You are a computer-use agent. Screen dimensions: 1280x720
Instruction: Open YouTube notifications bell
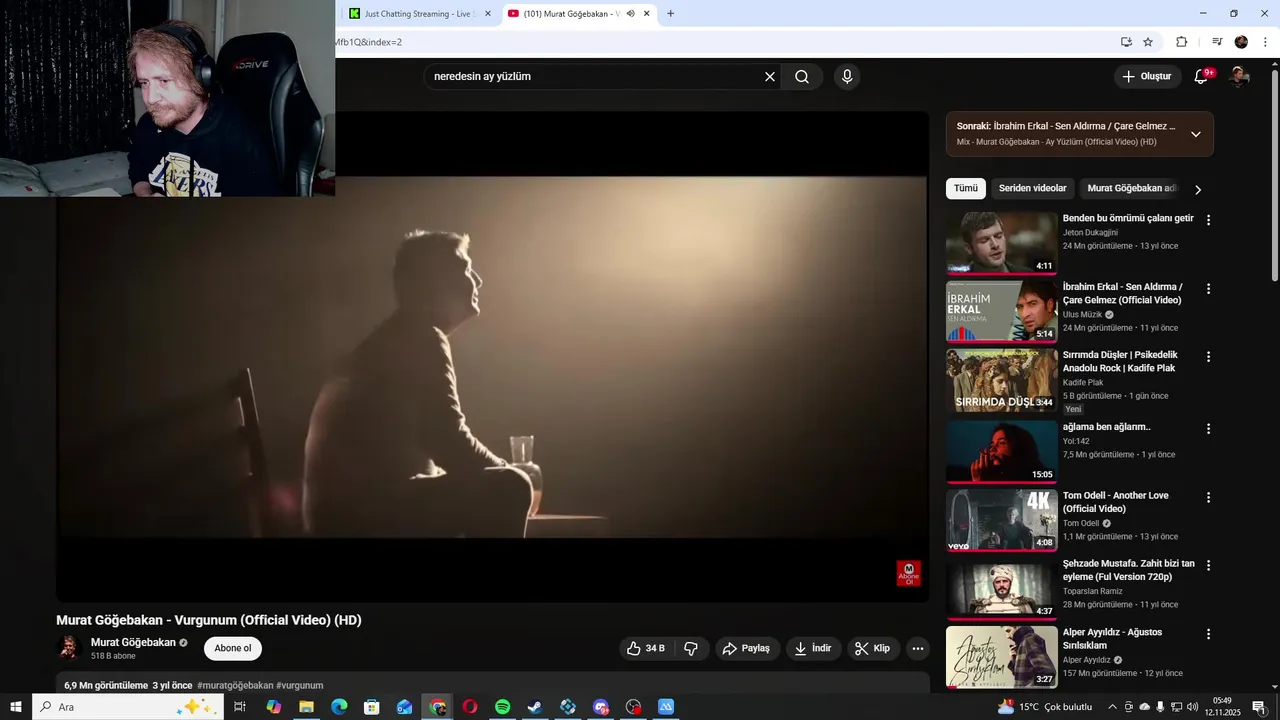tap(1202, 77)
